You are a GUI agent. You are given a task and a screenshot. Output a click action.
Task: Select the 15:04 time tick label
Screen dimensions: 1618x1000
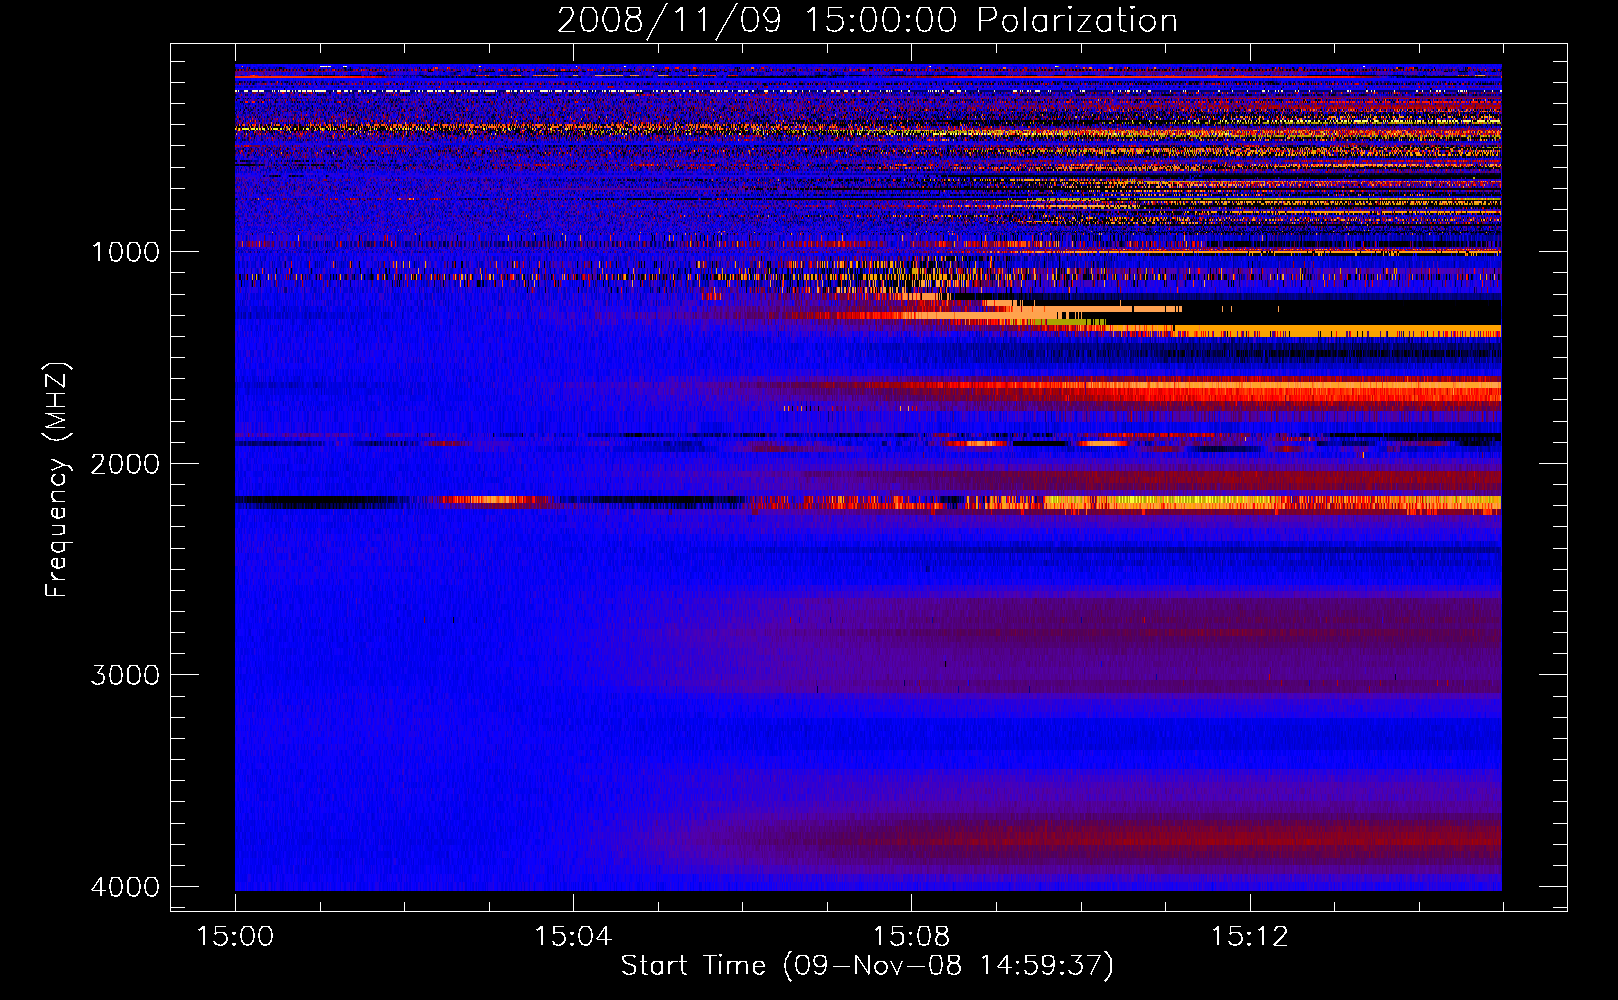click(573, 937)
